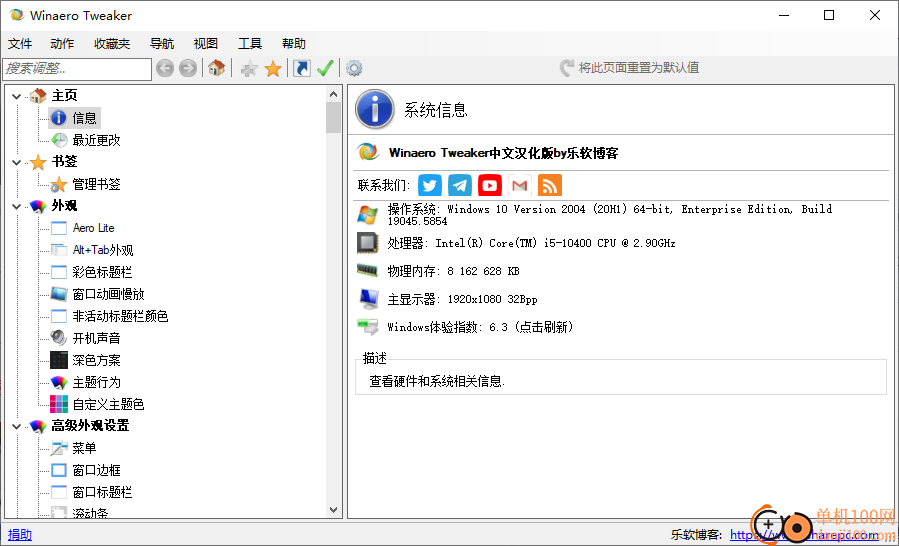The width and height of the screenshot is (899, 546).
Task: Click the 自定义主题色 color grid icon
Action: 59,404
